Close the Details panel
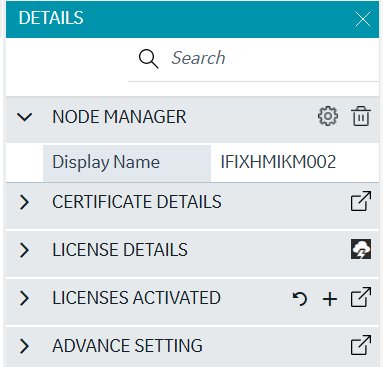 [363, 19]
